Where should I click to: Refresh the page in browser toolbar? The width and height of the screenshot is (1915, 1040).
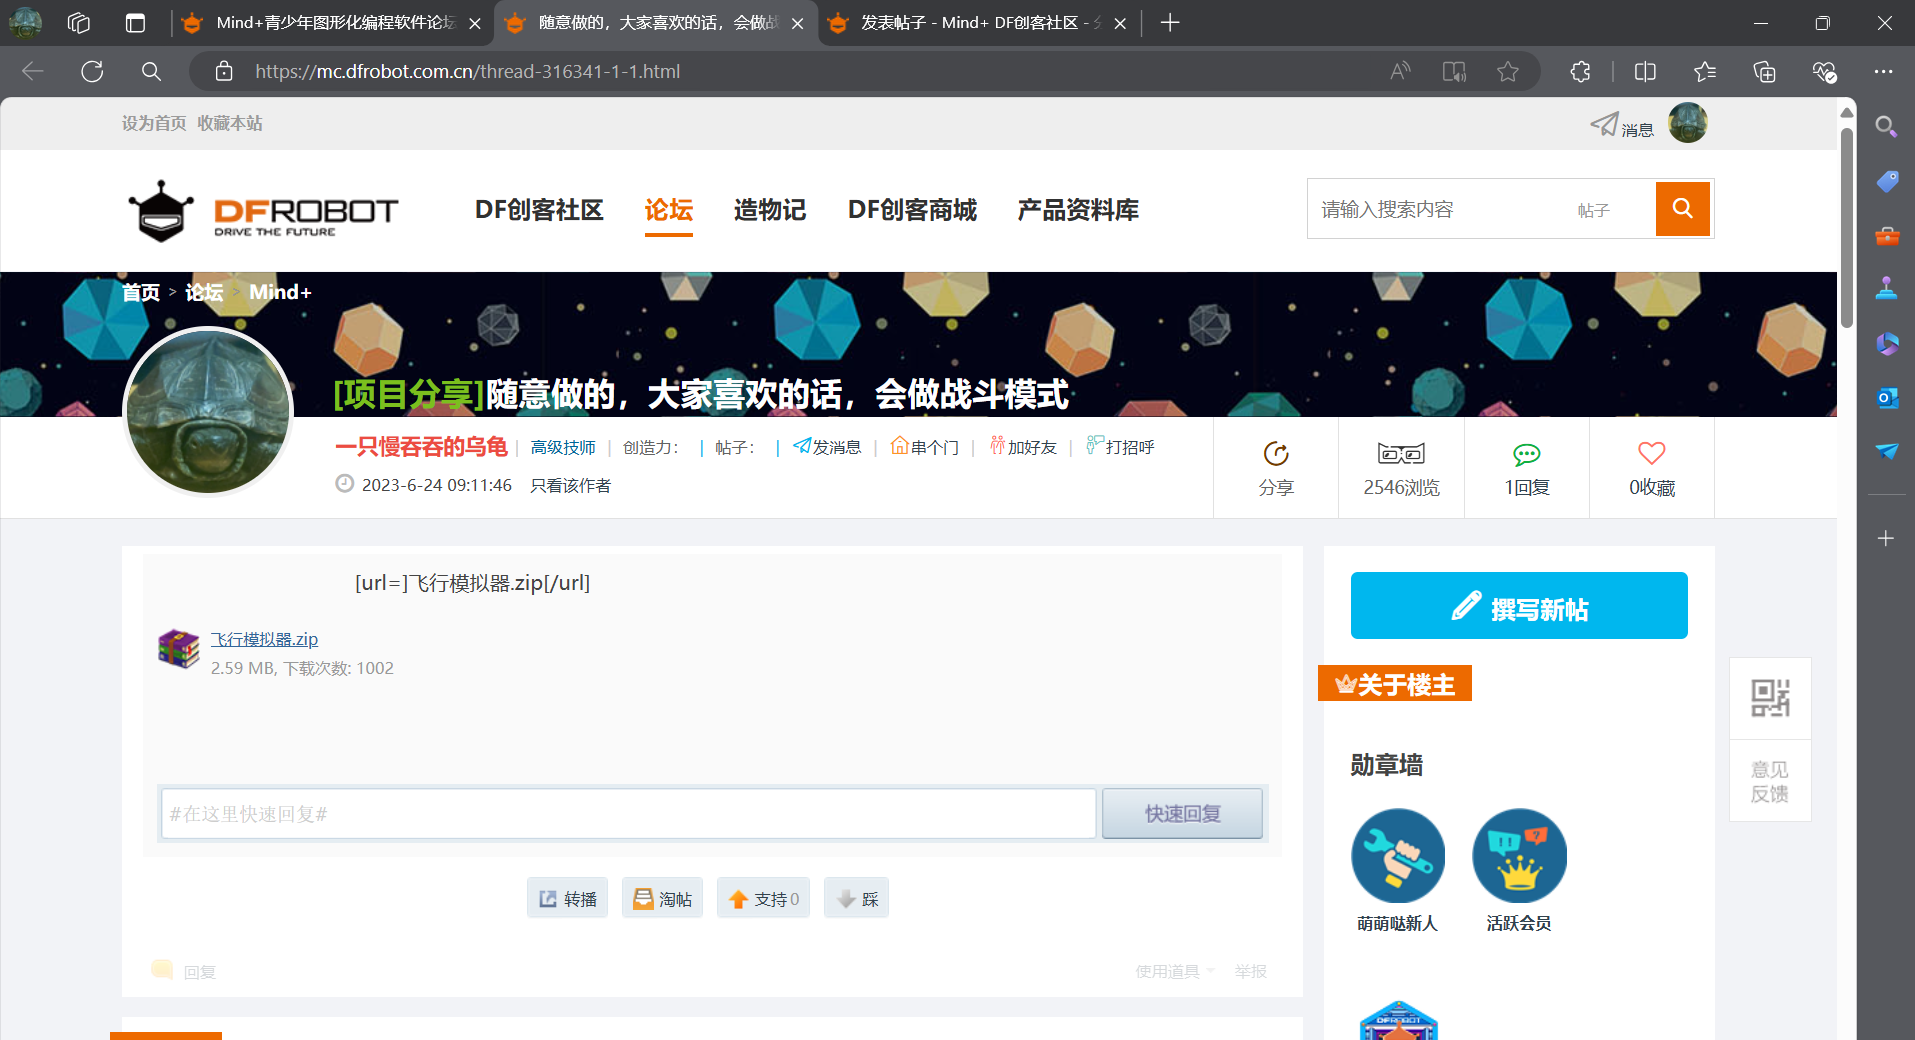pos(92,71)
